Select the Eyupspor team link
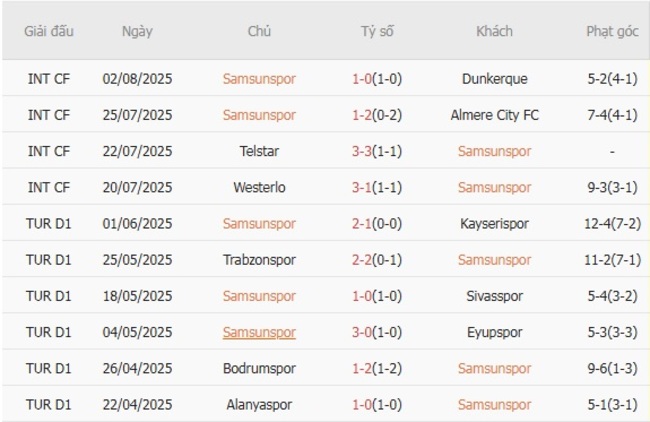 point(494,332)
